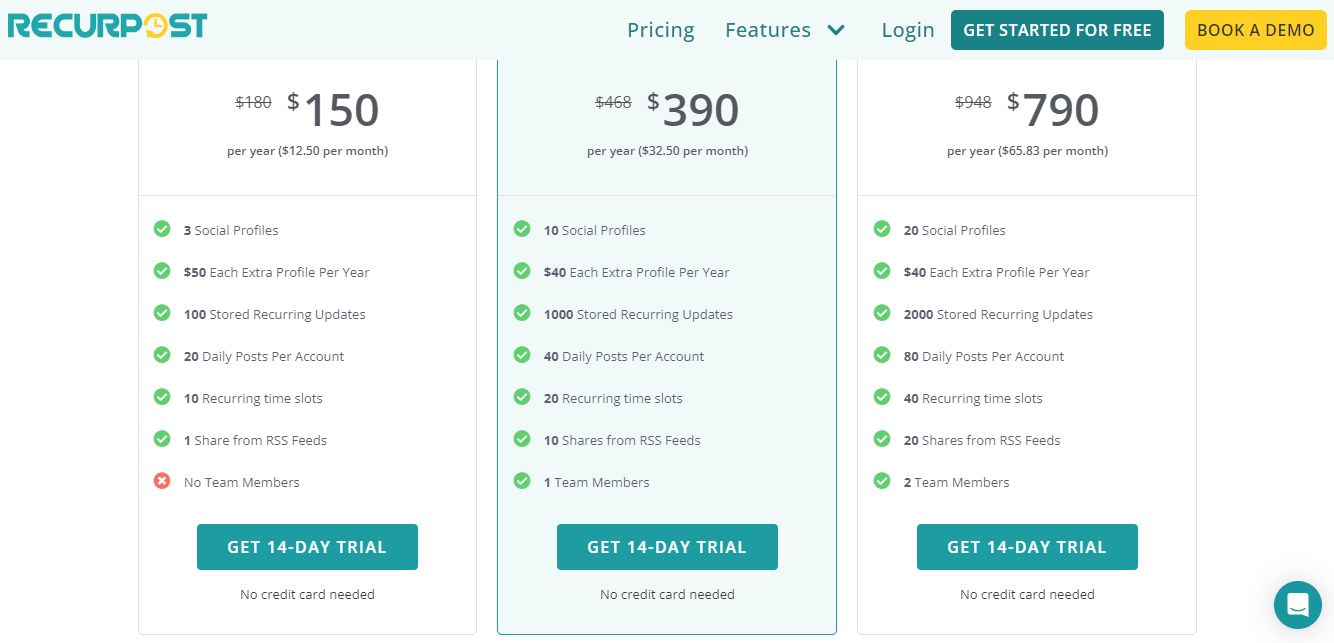Start 14-day trial for the $790 plan

[x=1027, y=547]
